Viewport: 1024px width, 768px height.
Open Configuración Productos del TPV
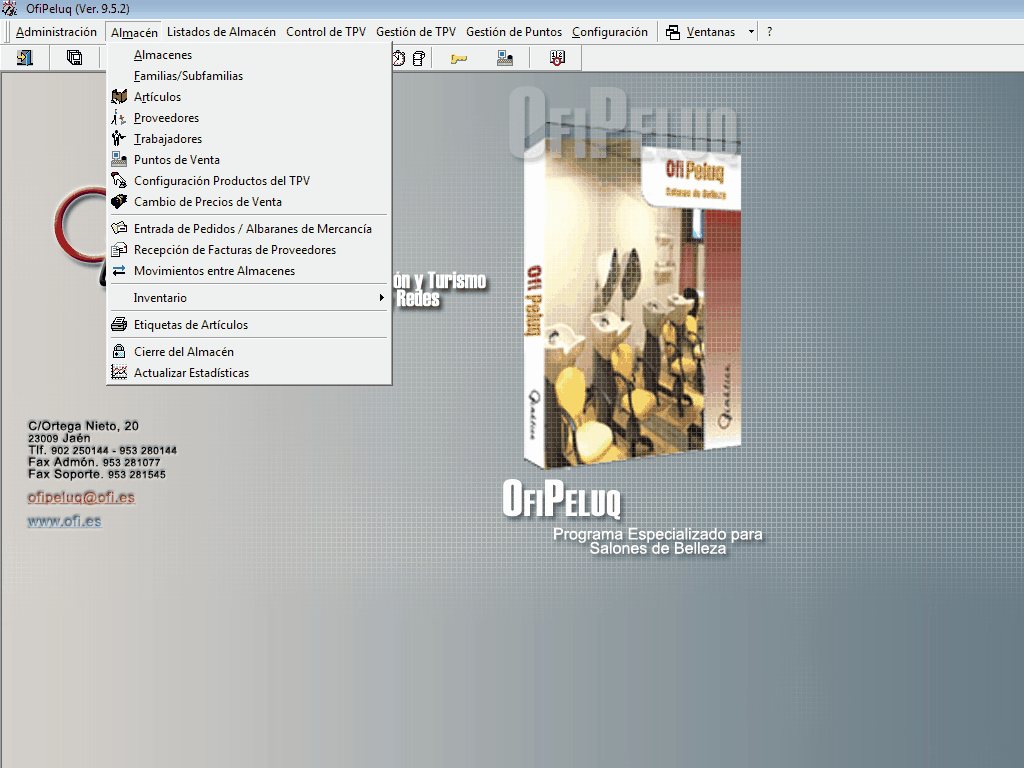pos(249,180)
